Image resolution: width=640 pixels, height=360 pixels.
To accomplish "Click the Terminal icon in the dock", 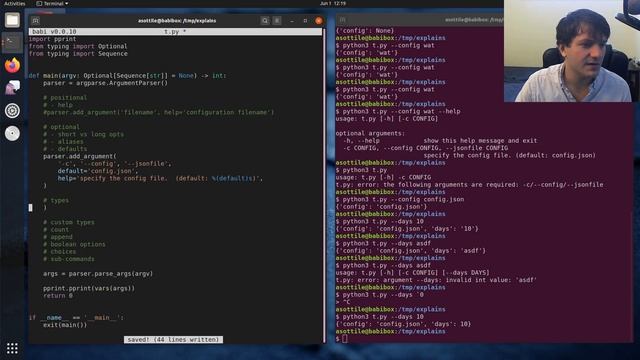I will (x=12, y=42).
